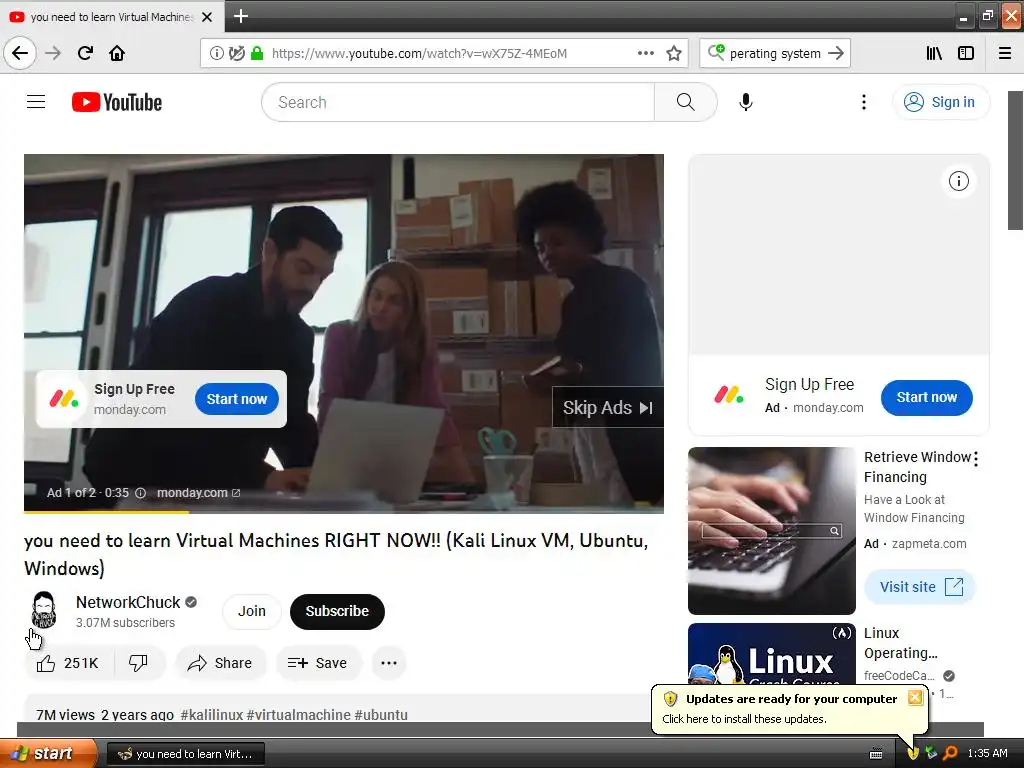Click the address bar URL

(x=419, y=54)
